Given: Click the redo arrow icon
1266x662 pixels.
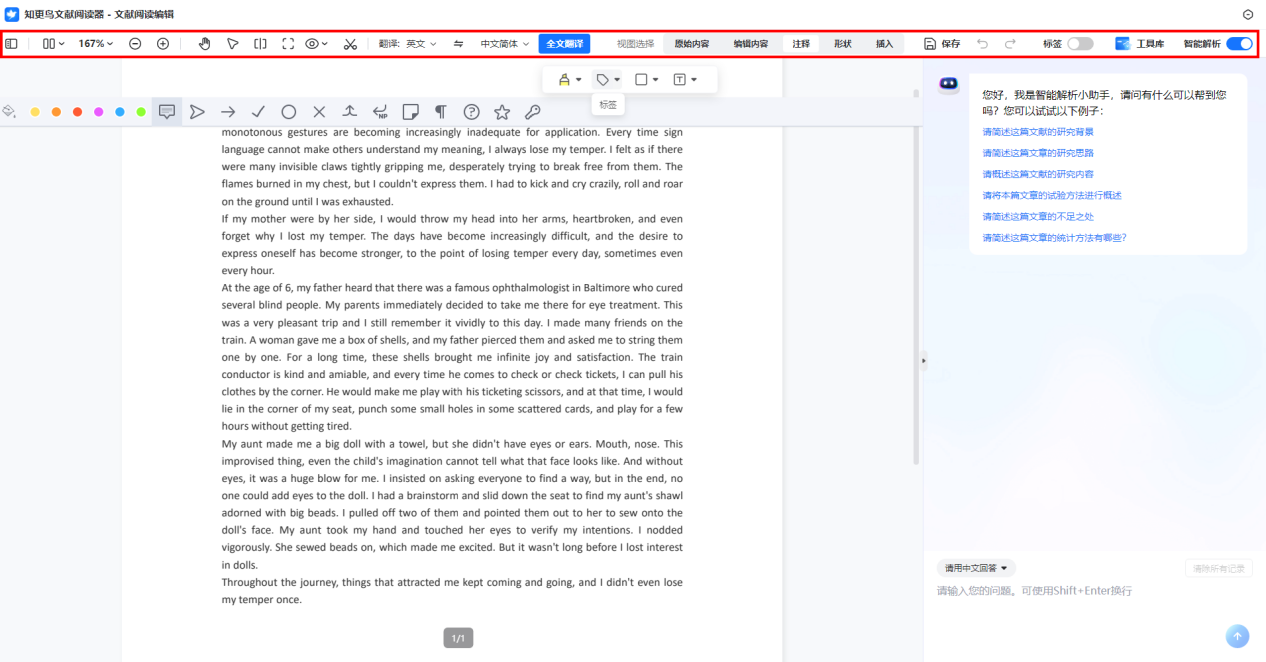Looking at the screenshot, I should click(1010, 44).
